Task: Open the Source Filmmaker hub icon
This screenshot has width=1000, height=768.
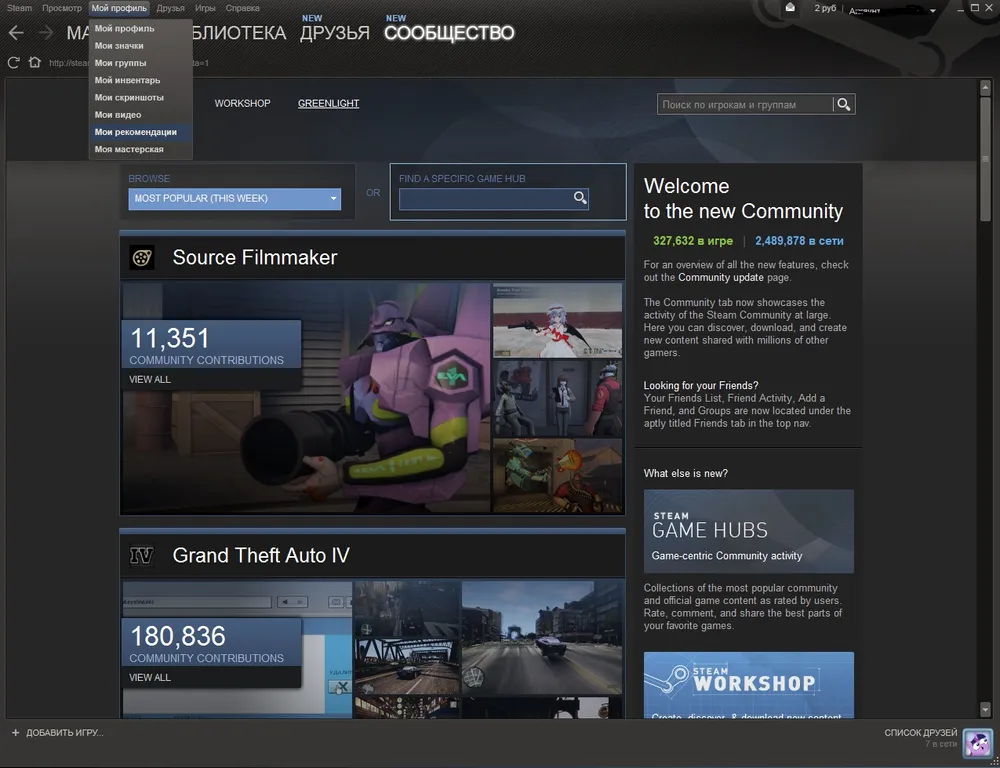Action: point(142,258)
